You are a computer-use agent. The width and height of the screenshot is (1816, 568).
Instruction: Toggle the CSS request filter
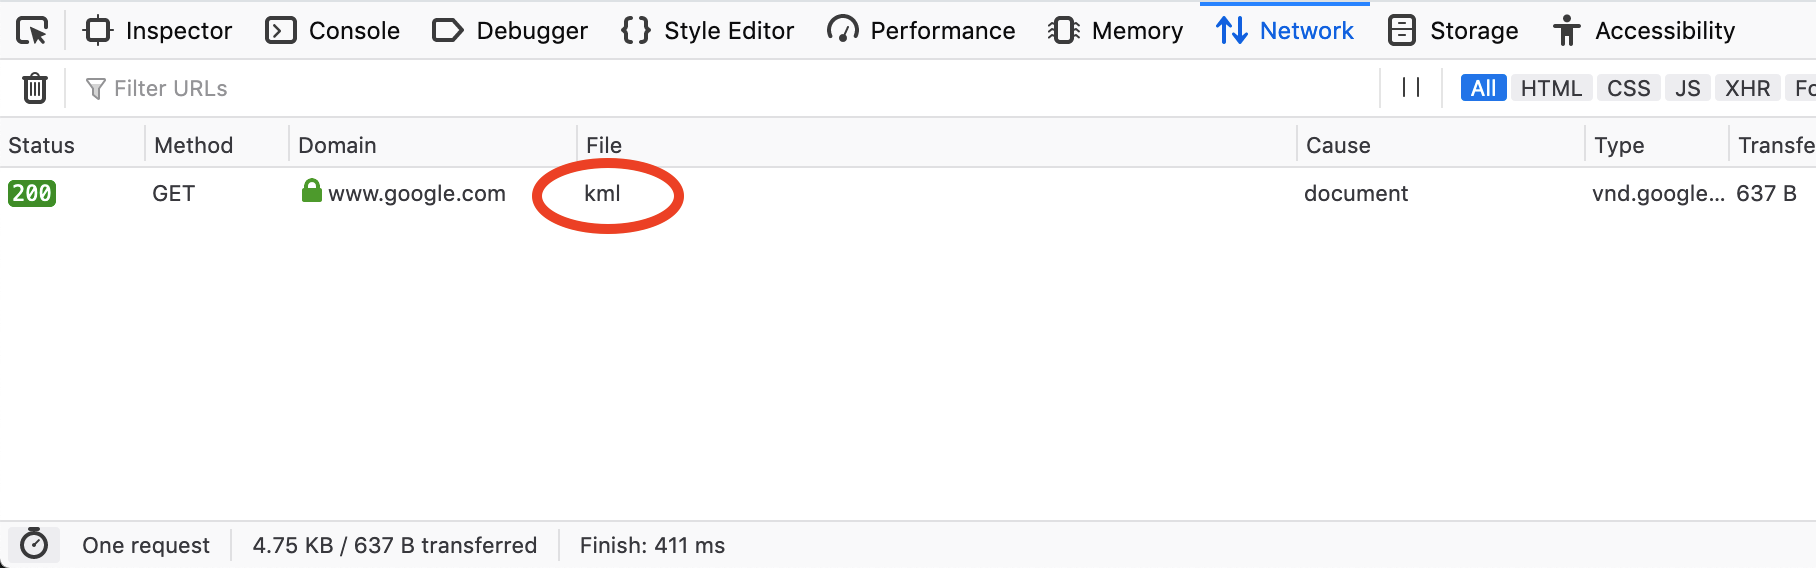point(1628,88)
